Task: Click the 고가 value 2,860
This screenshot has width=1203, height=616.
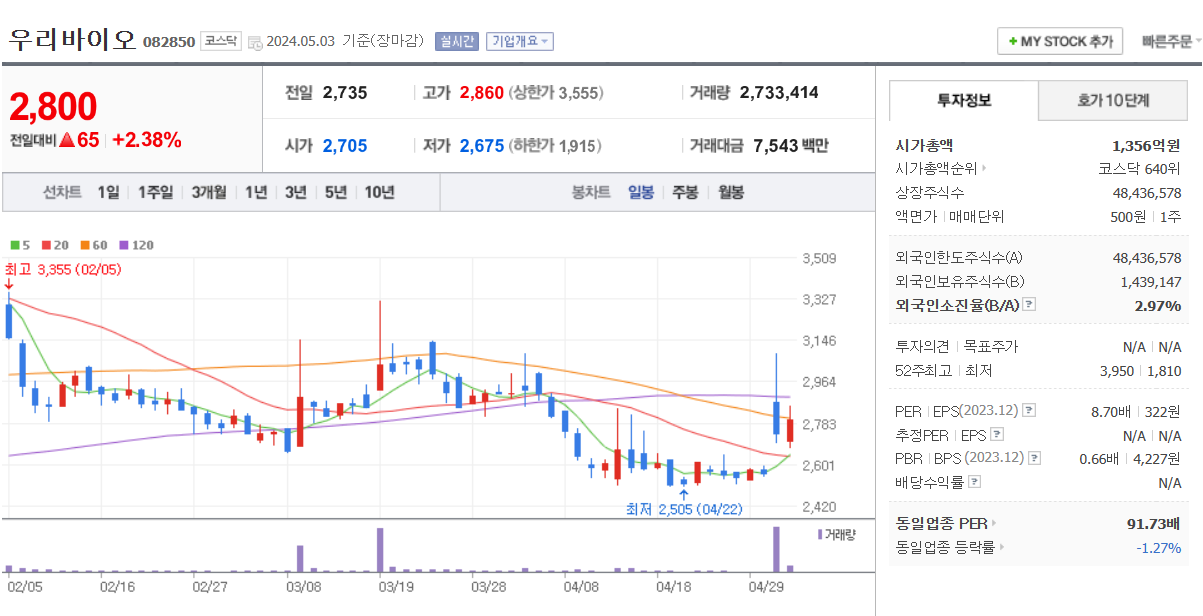Action: pyautogui.click(x=482, y=93)
